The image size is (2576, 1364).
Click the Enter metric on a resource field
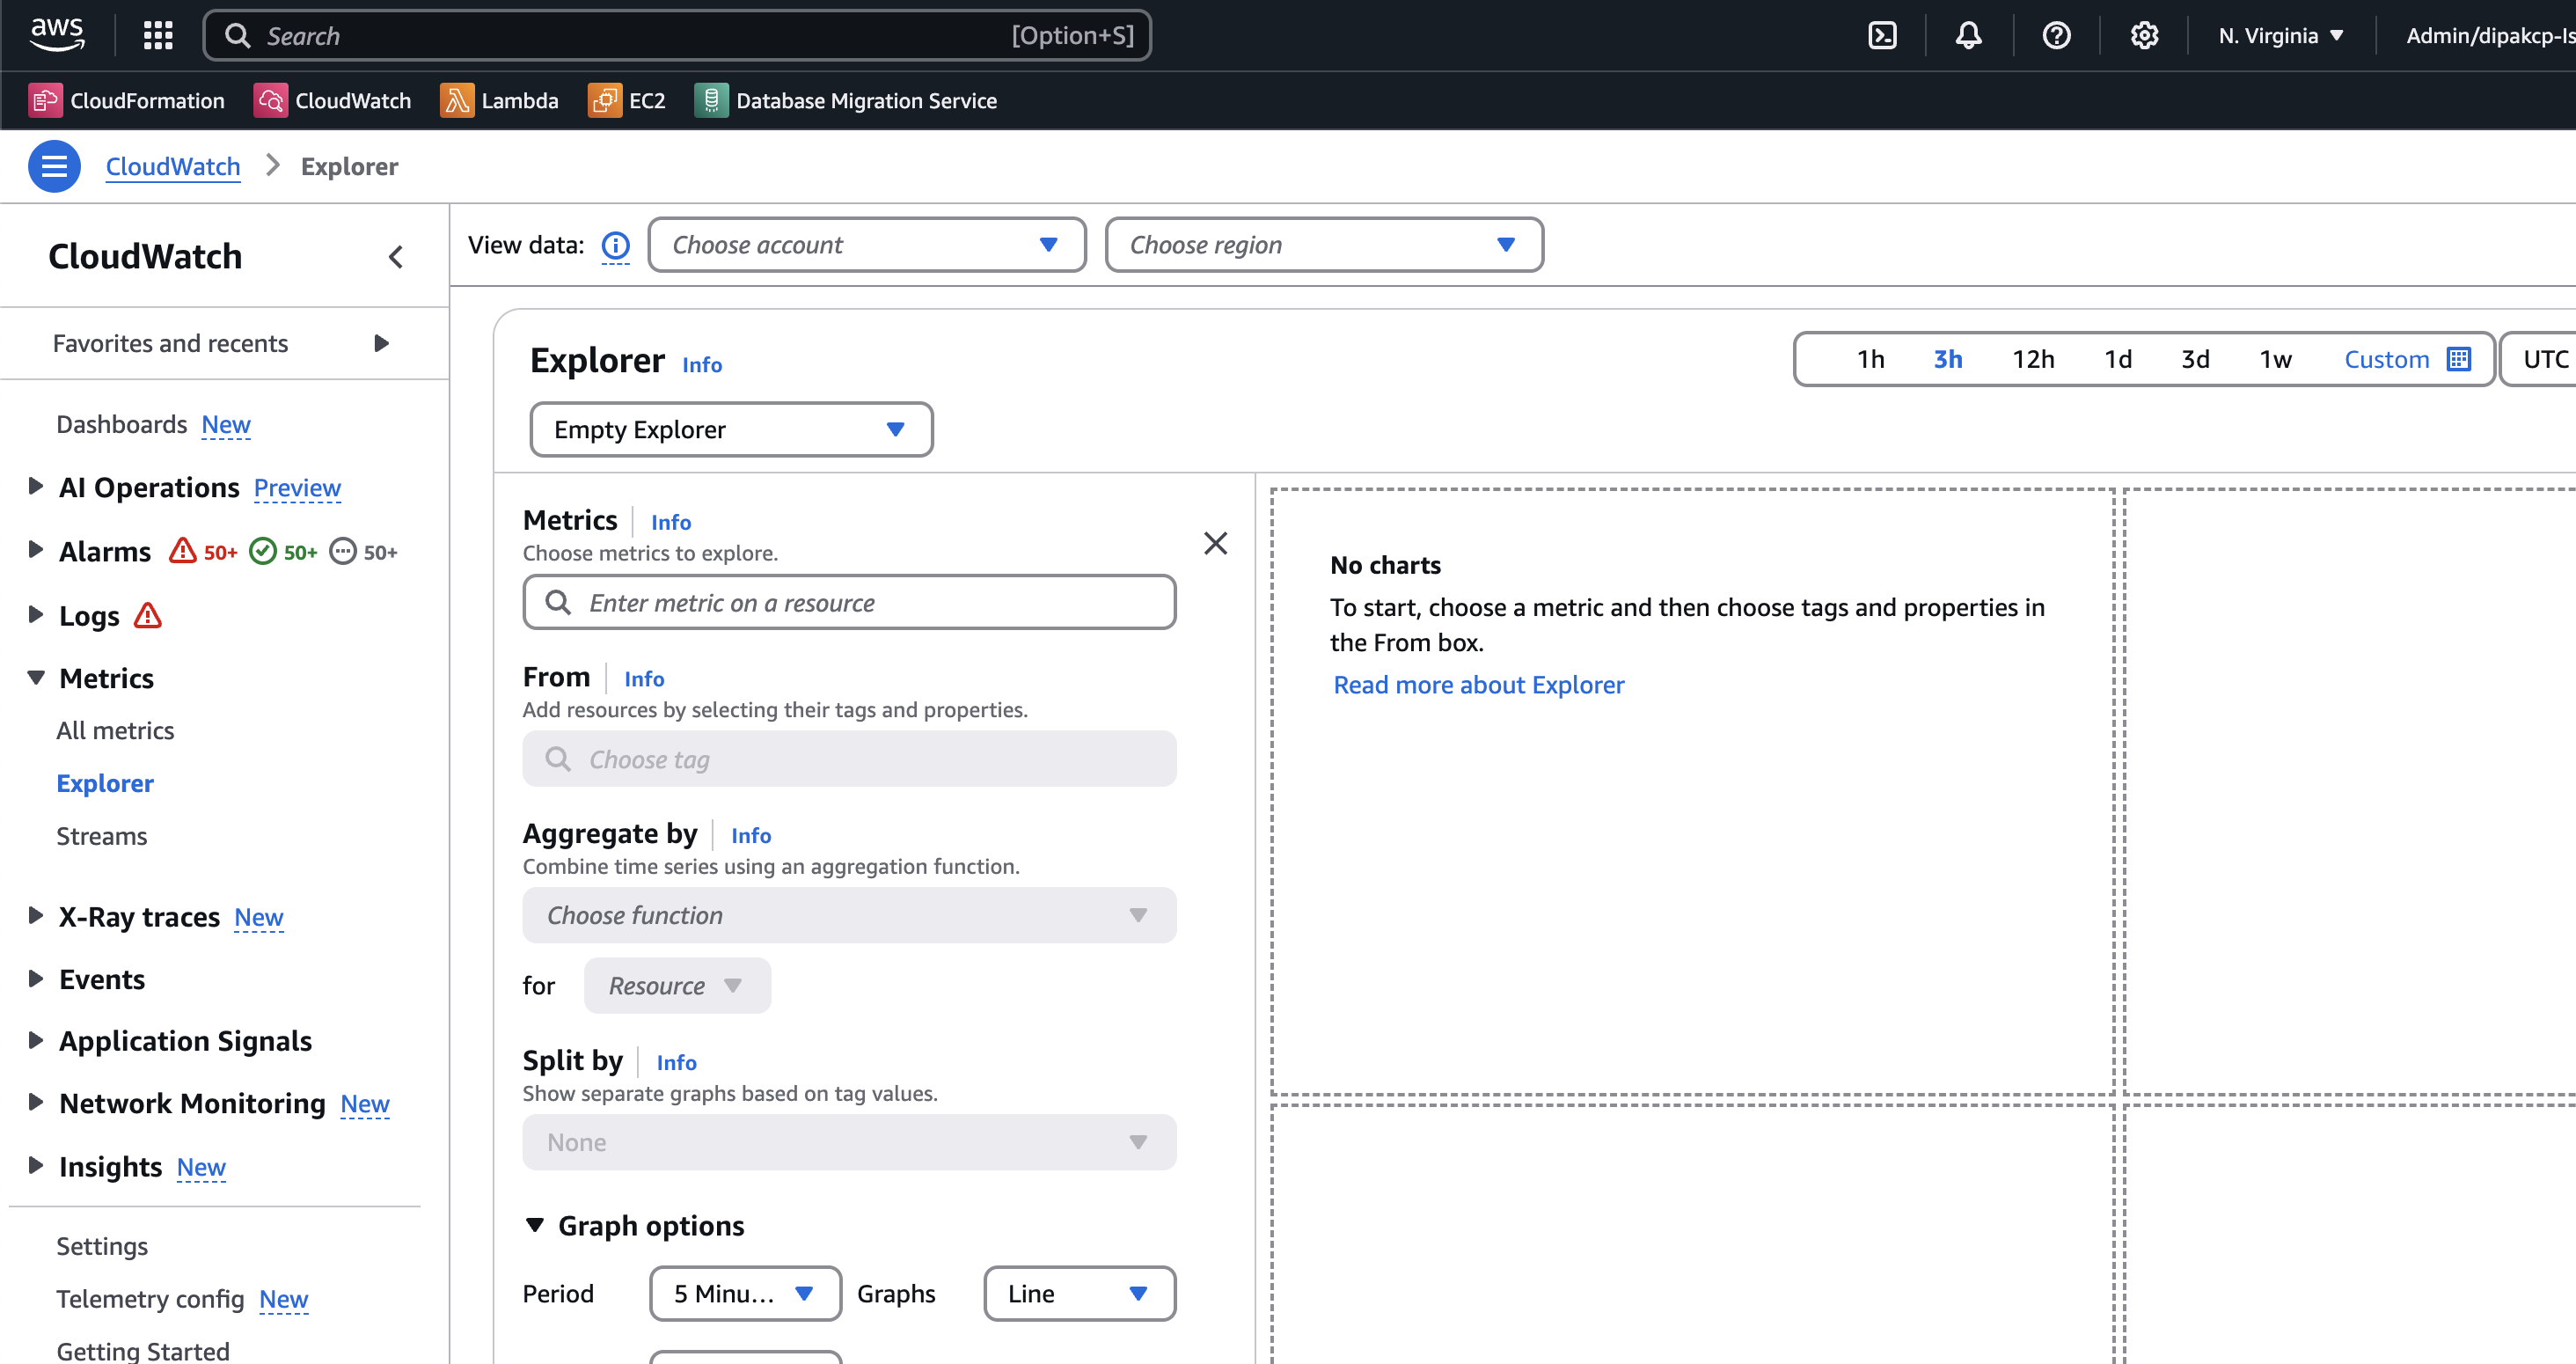[849, 602]
